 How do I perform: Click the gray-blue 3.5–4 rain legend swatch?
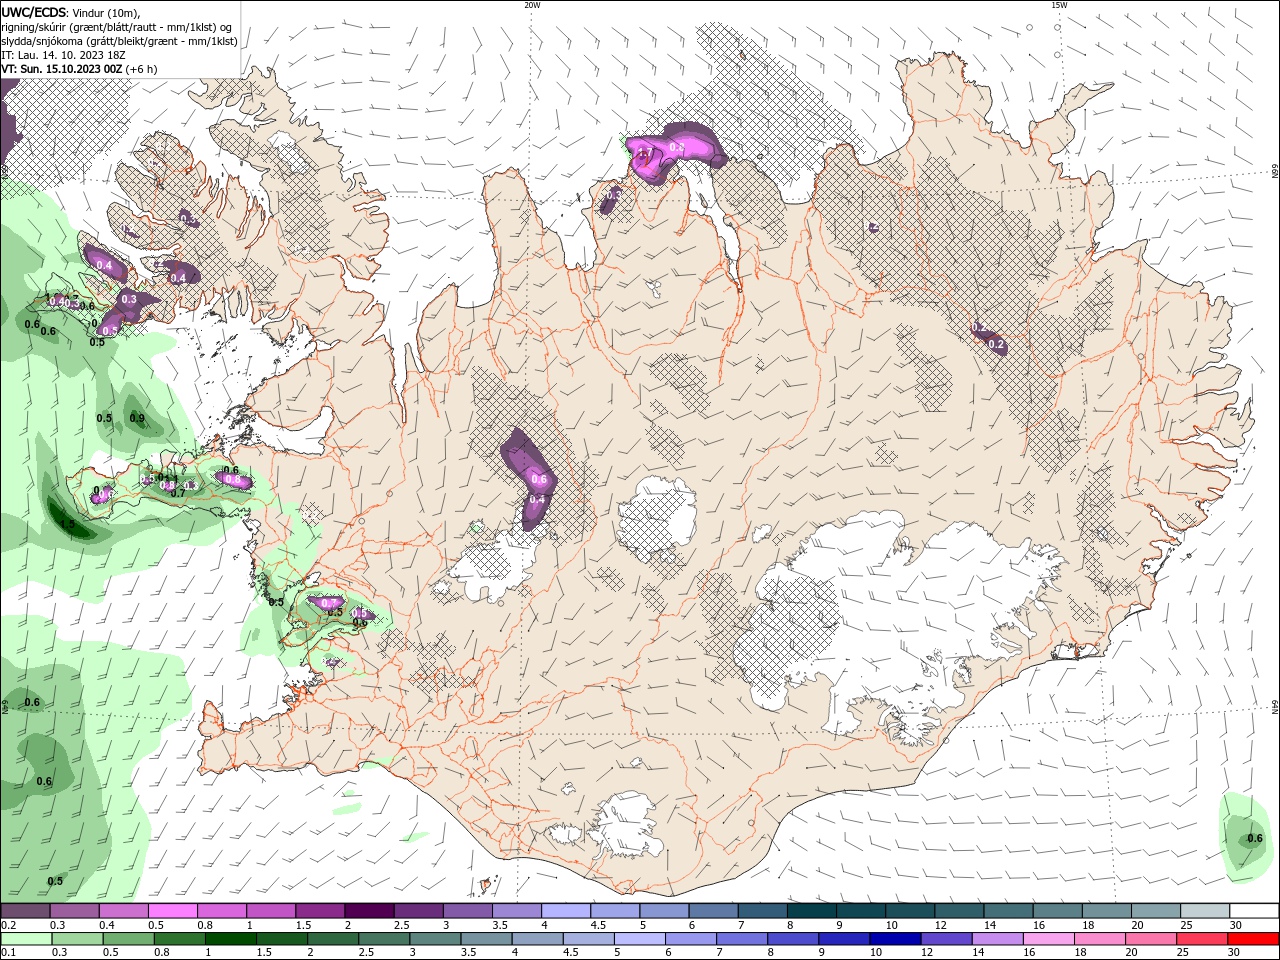coord(487,939)
